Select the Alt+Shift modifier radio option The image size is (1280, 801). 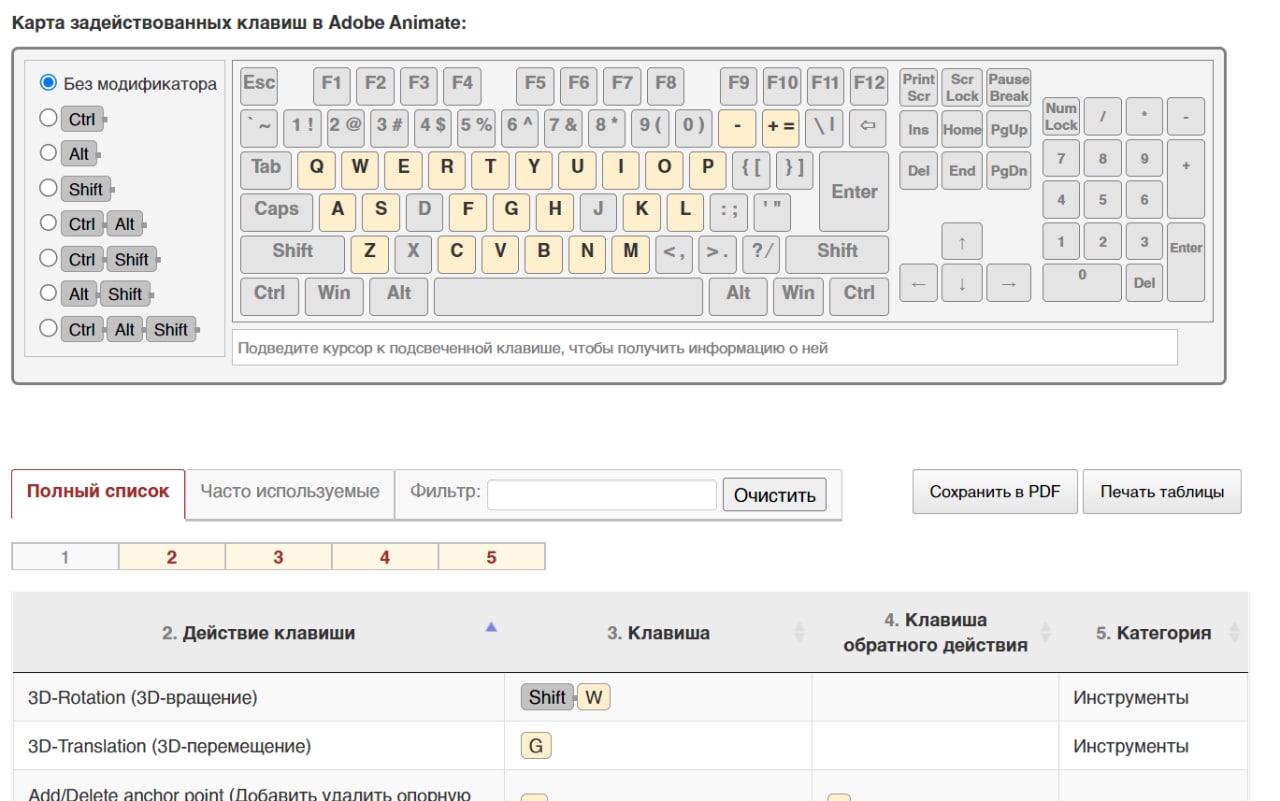tap(48, 293)
